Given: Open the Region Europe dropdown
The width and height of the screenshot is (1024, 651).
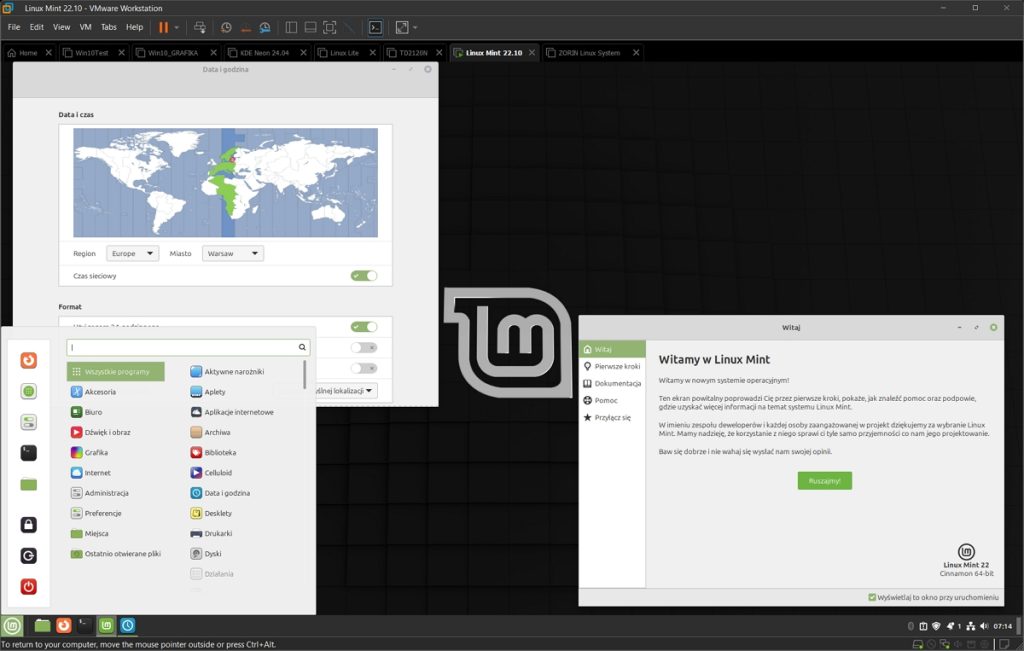Looking at the screenshot, I should coord(132,253).
